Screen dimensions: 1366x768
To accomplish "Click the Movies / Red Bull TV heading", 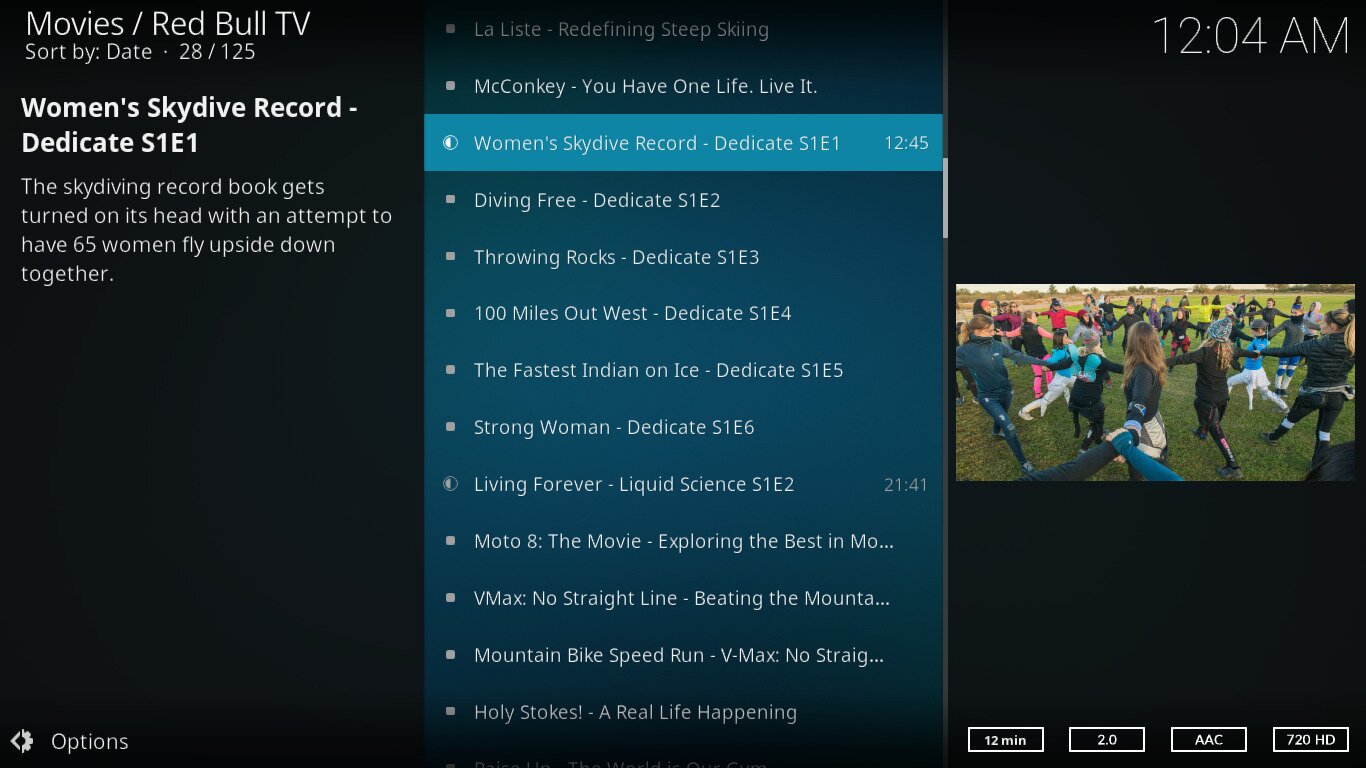I will click(168, 23).
